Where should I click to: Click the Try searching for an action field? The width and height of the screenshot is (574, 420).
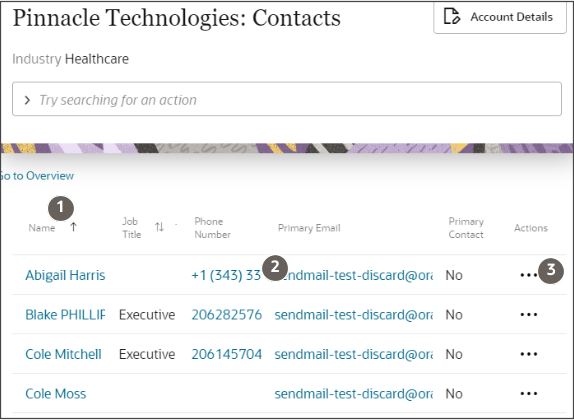pos(287,99)
